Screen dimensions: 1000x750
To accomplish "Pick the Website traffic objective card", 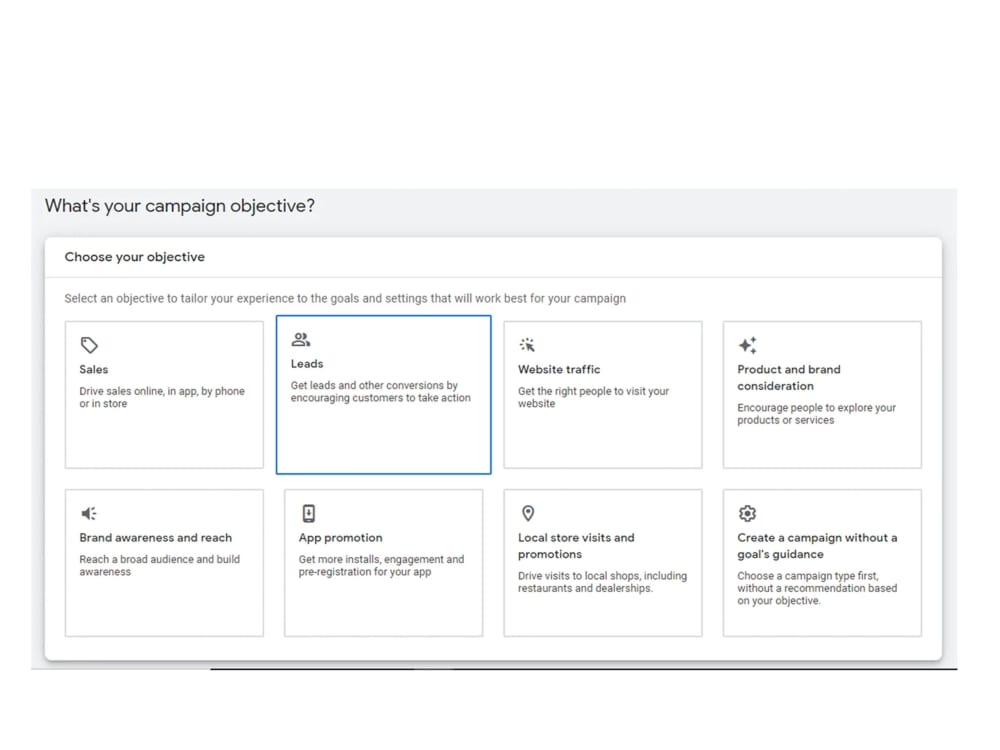I will [x=603, y=395].
